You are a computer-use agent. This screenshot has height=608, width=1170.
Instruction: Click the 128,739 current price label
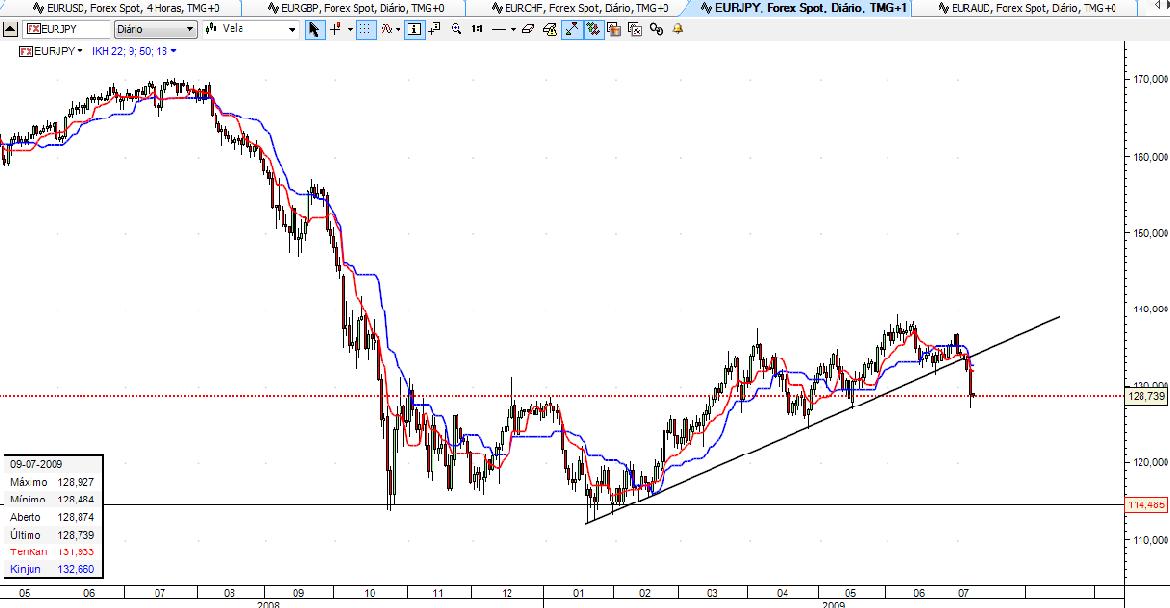1146,396
